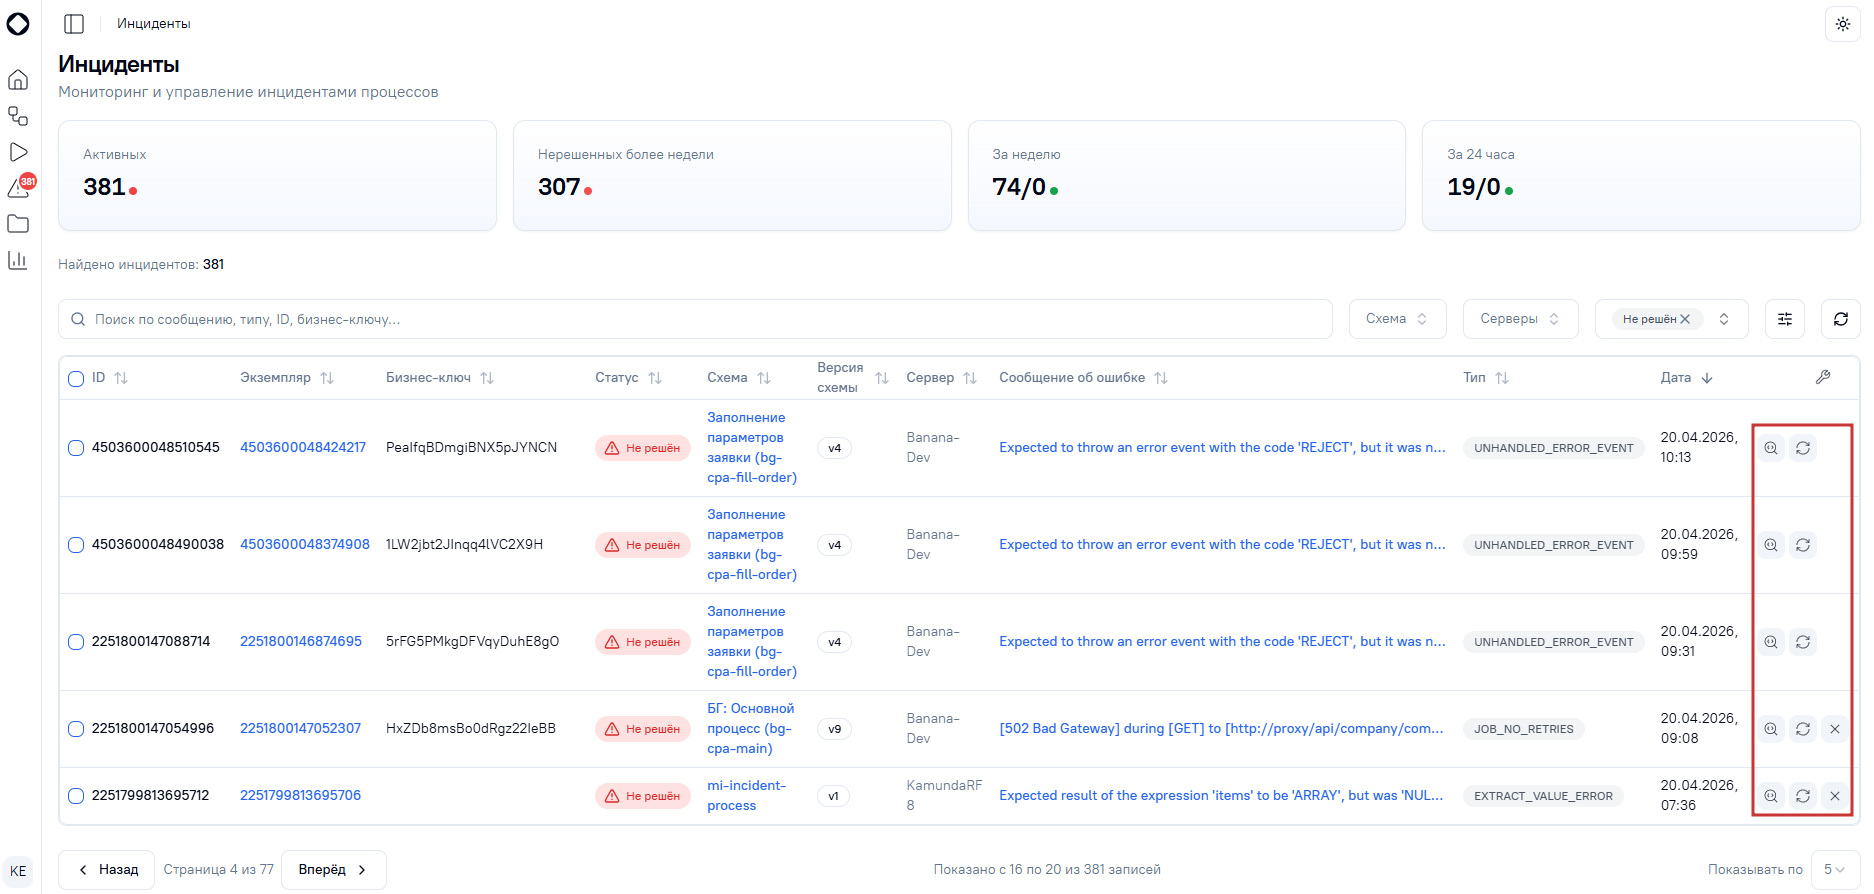Screen dimensions: 1874x894
Task: Sort by Дата column header
Action: [x=1687, y=378]
